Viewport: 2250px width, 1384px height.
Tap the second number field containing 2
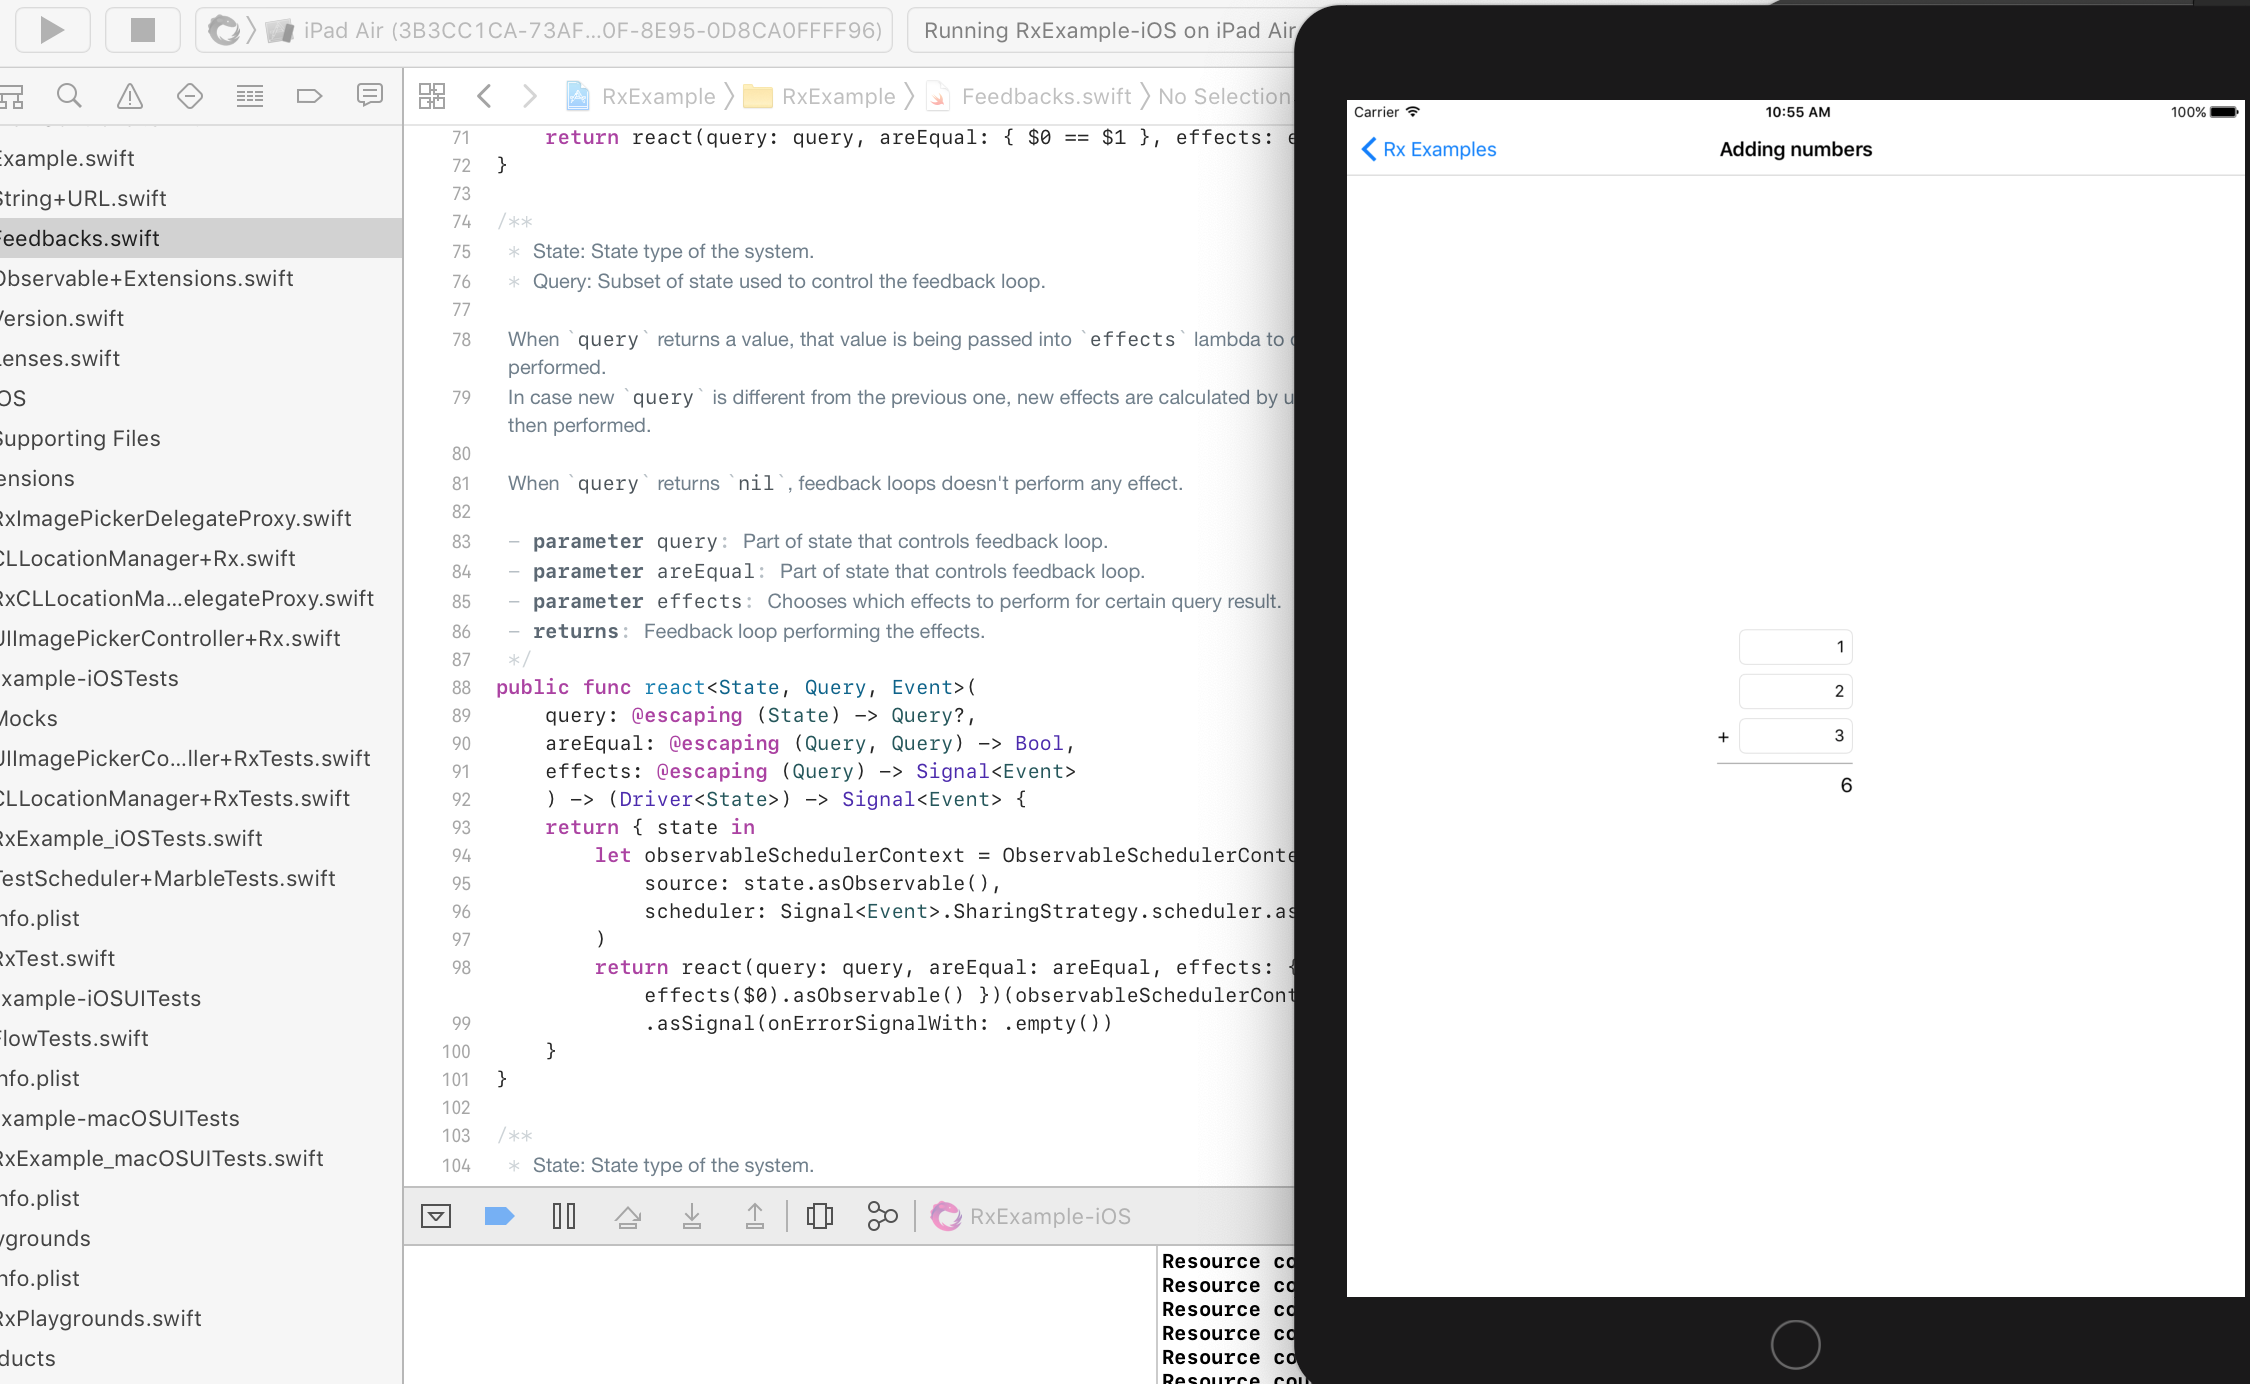[1795, 691]
